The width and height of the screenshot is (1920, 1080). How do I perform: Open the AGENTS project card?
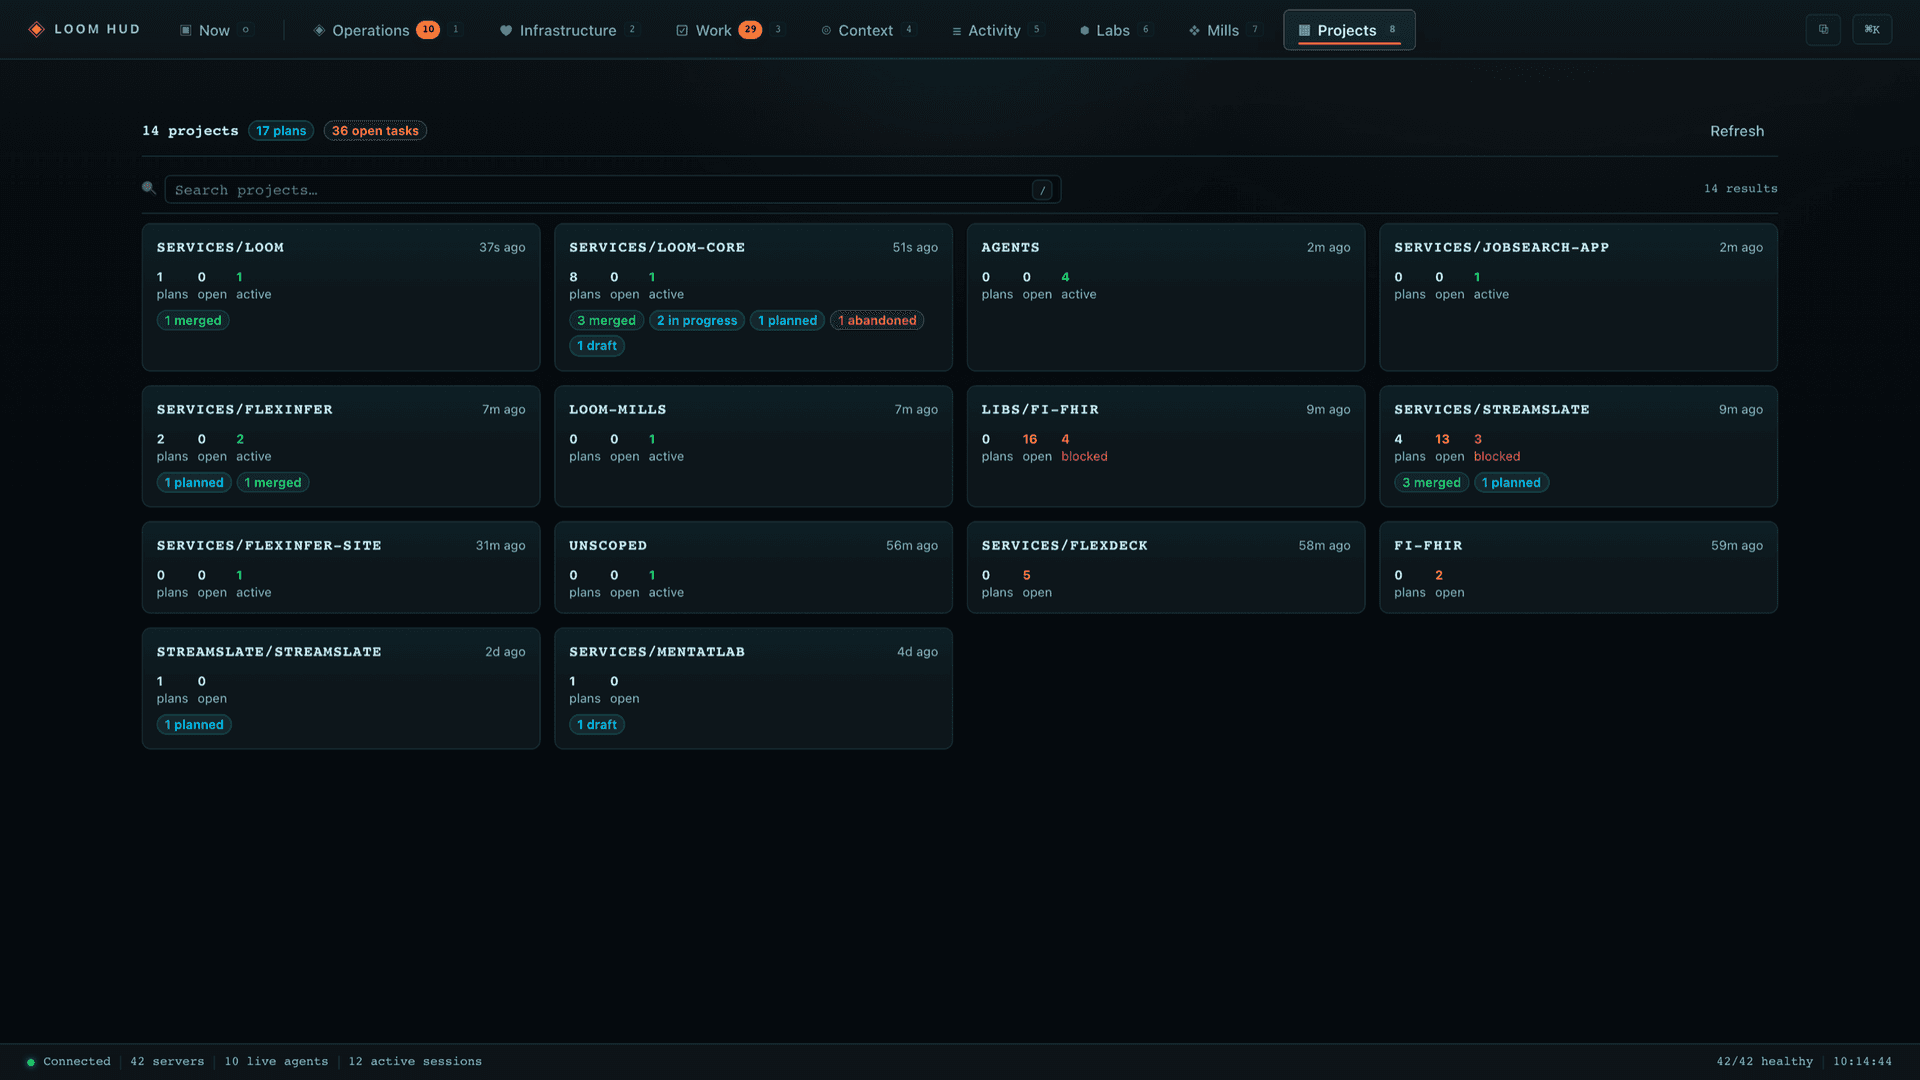point(1166,297)
